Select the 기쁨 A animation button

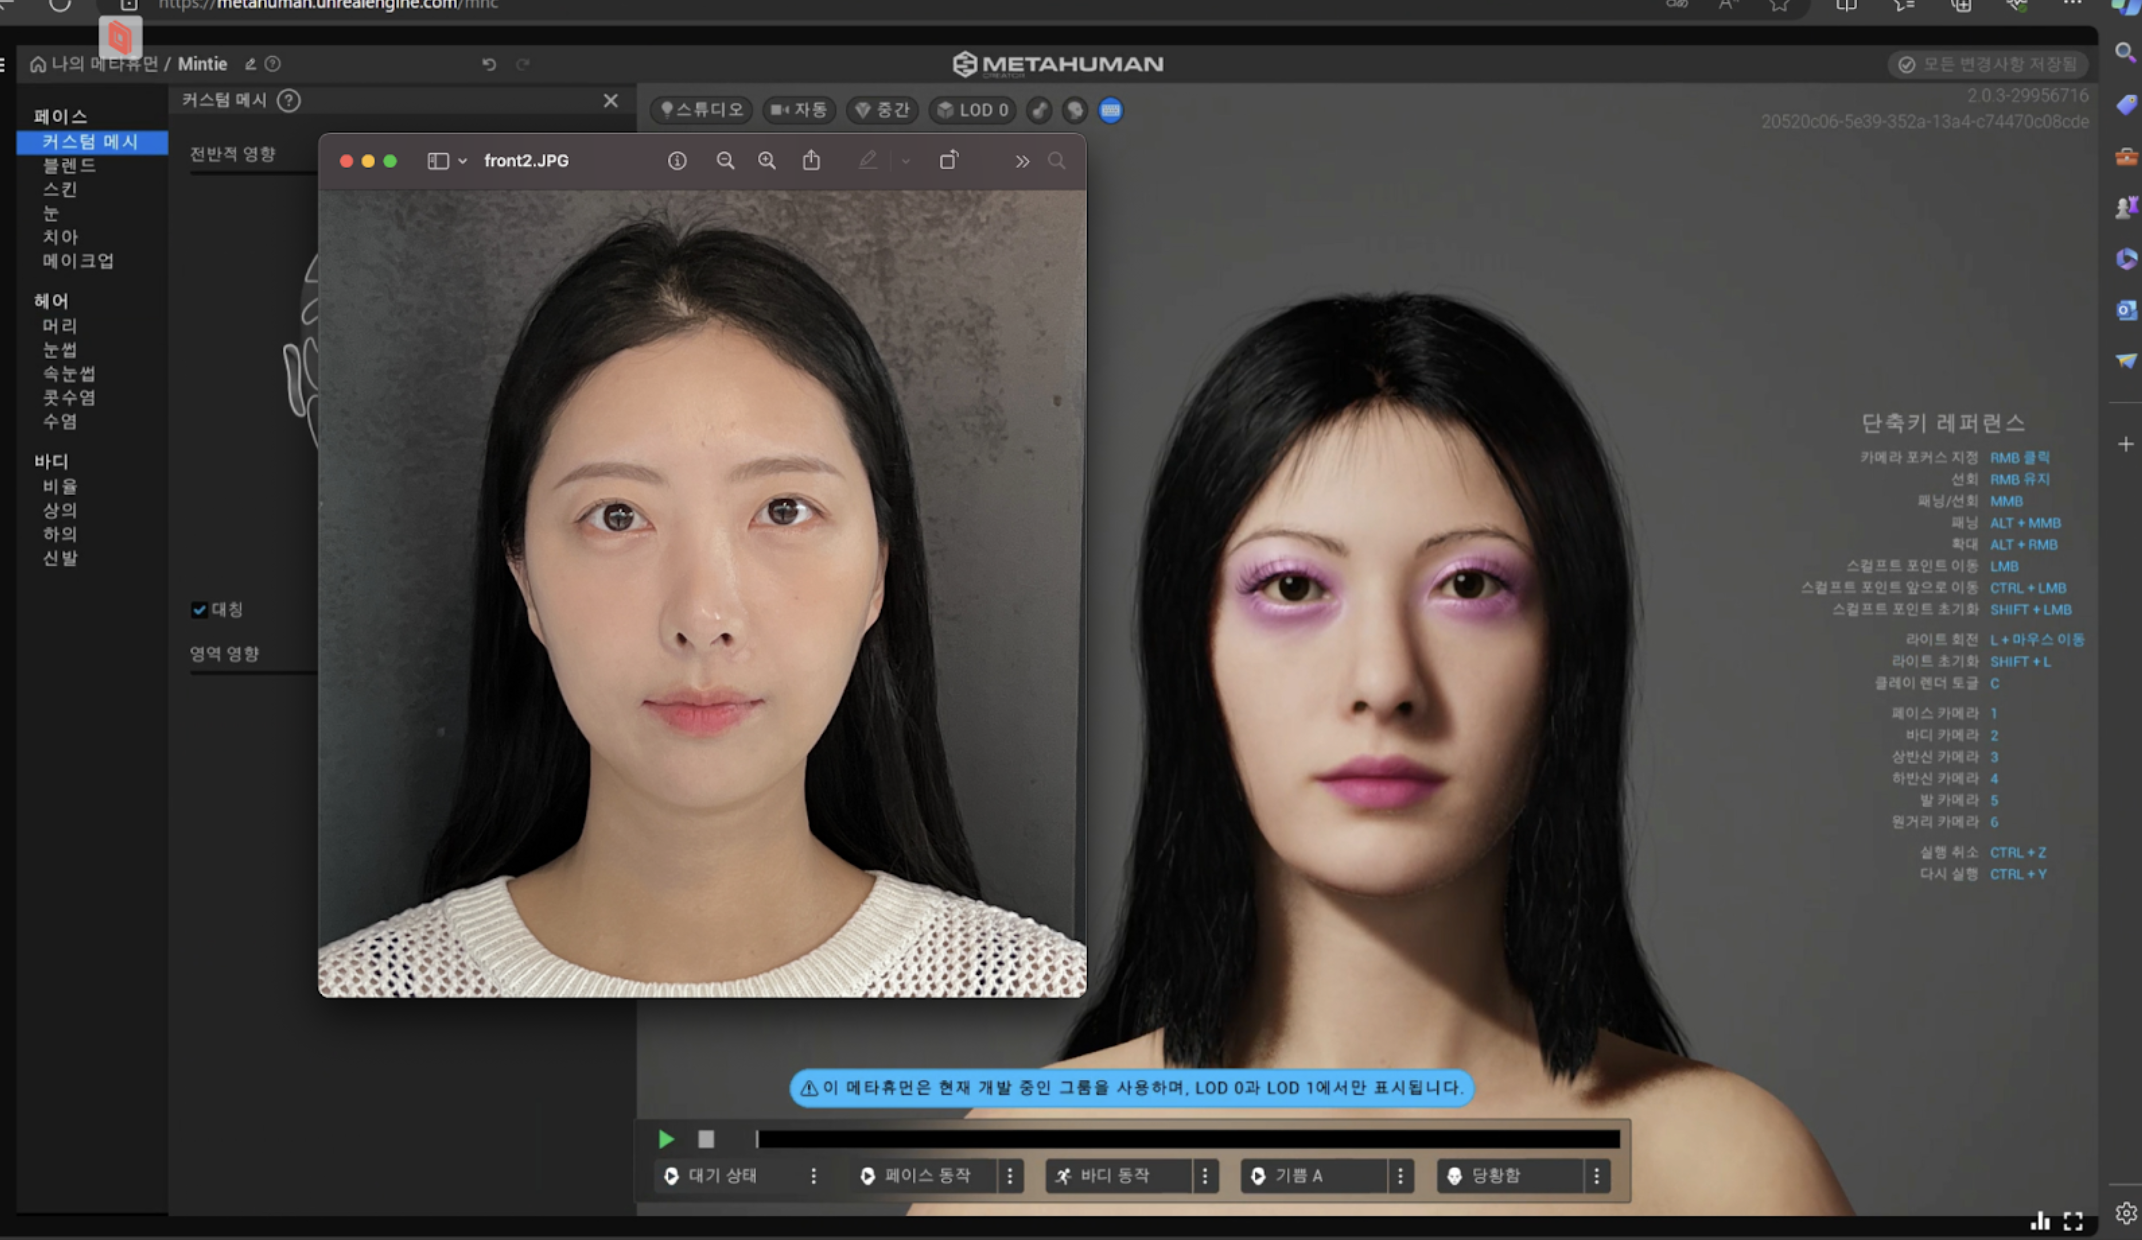(x=1315, y=1176)
